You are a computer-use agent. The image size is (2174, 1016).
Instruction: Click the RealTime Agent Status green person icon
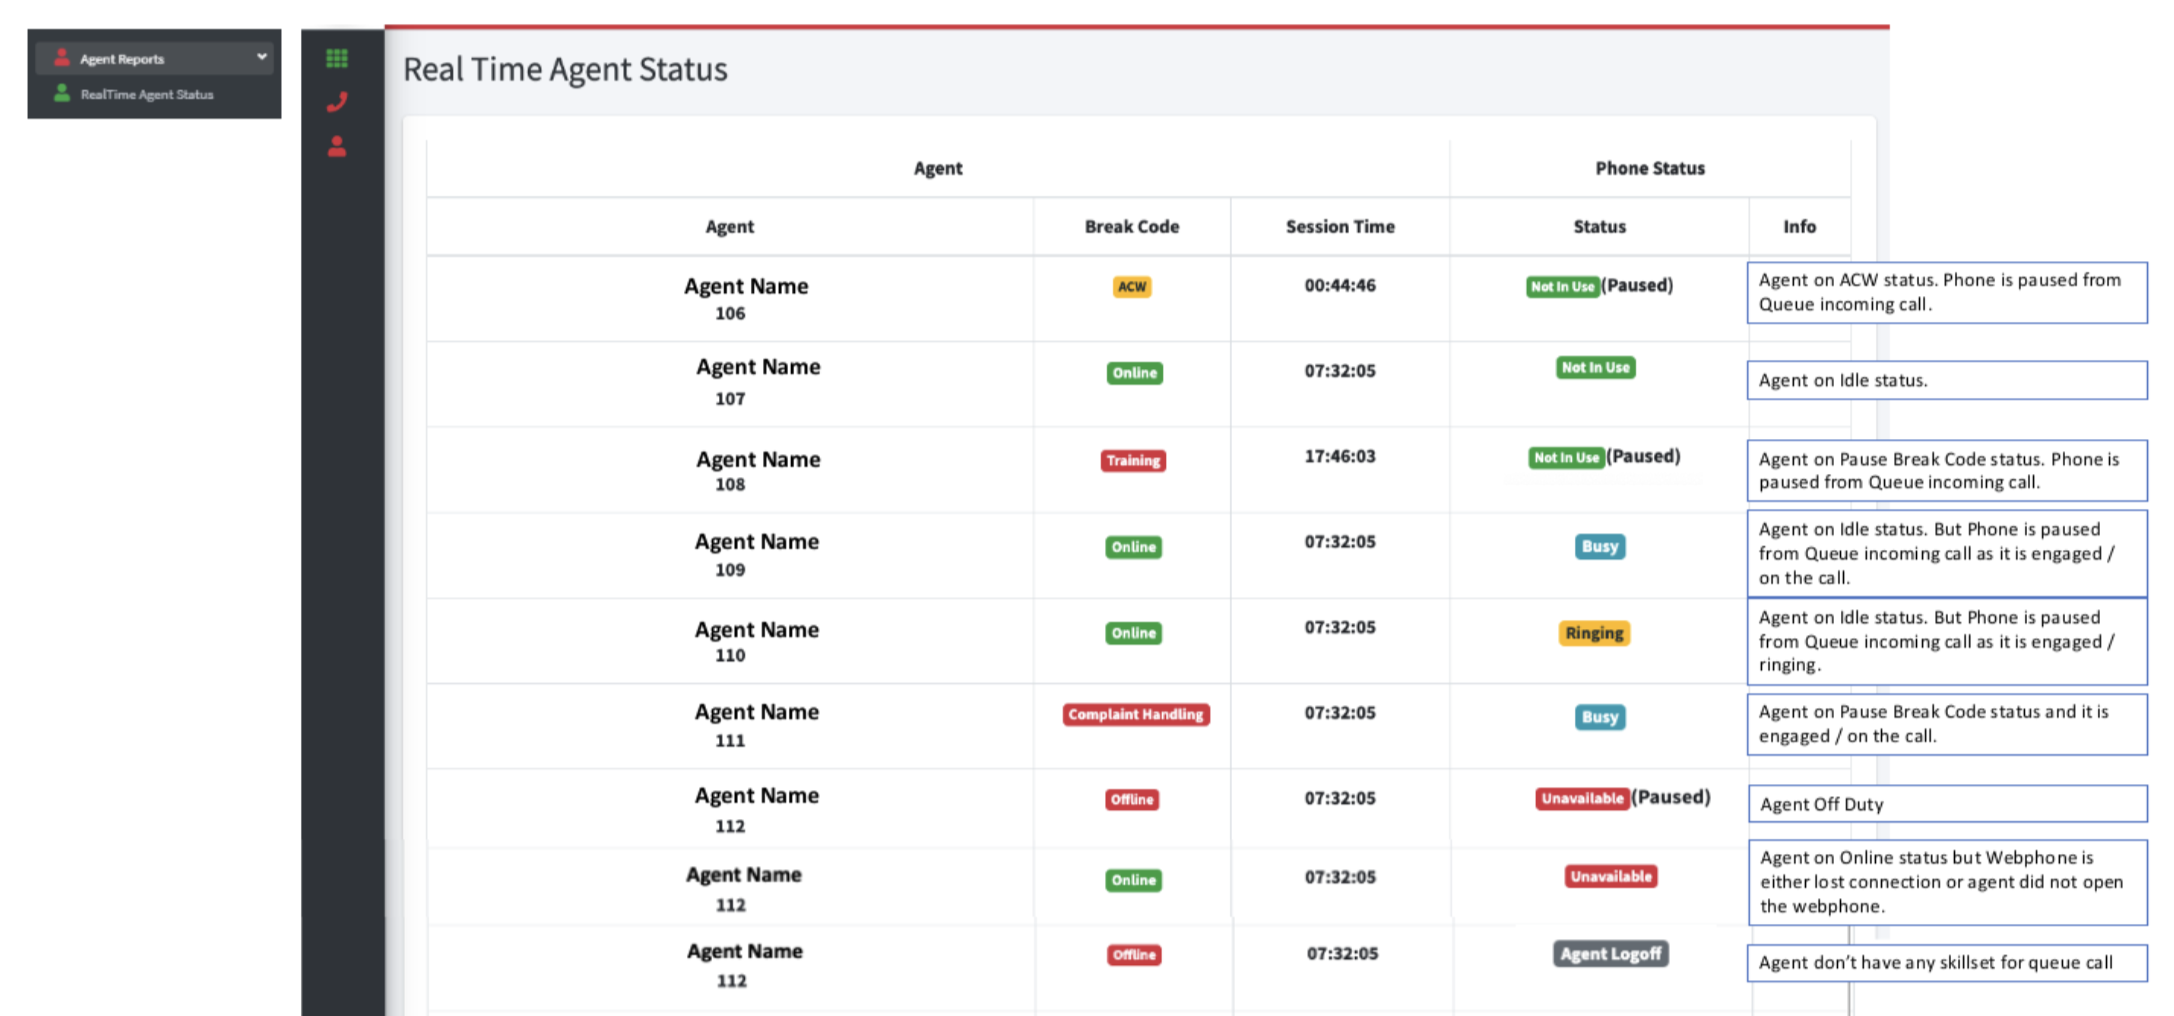[x=62, y=94]
